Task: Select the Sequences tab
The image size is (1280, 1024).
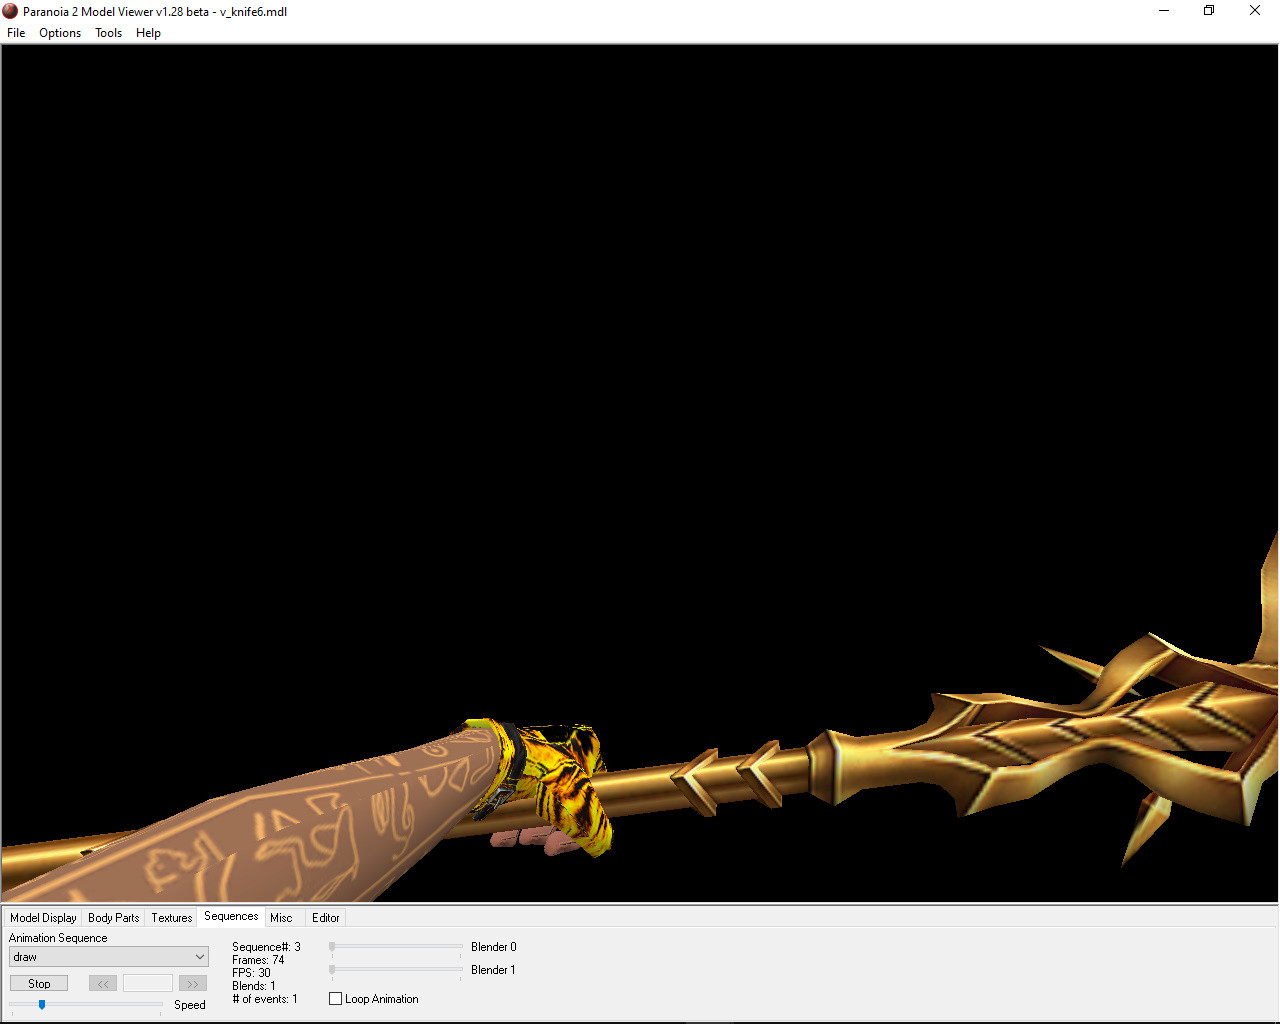Action: (x=231, y=916)
